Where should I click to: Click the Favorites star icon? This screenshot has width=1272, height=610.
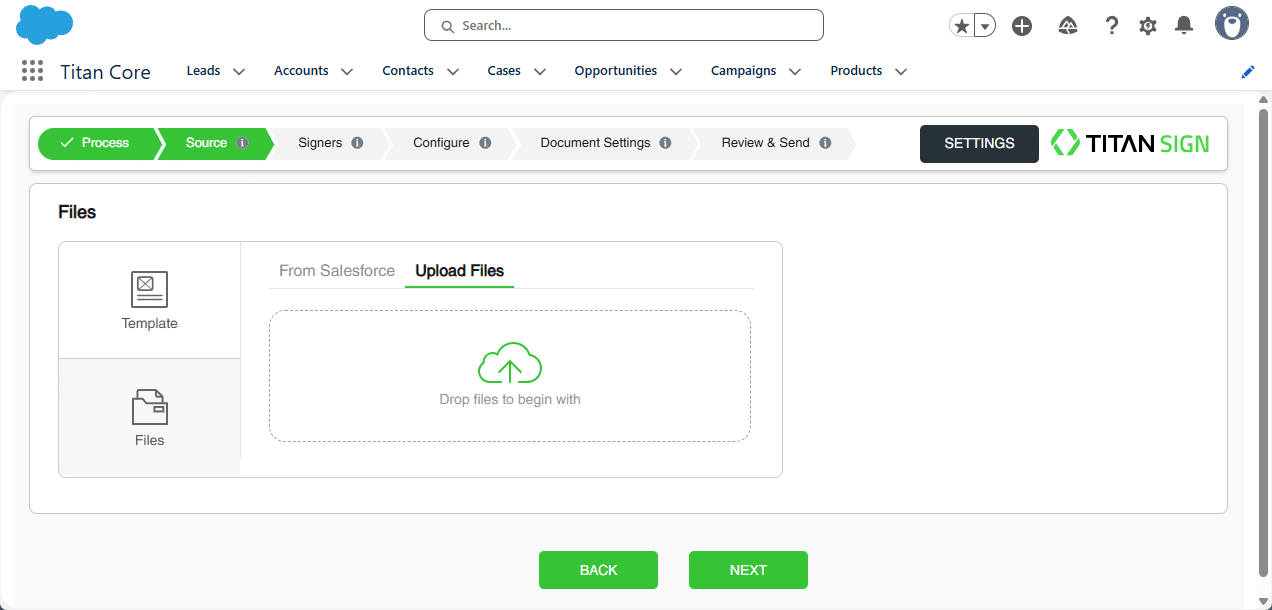(962, 26)
